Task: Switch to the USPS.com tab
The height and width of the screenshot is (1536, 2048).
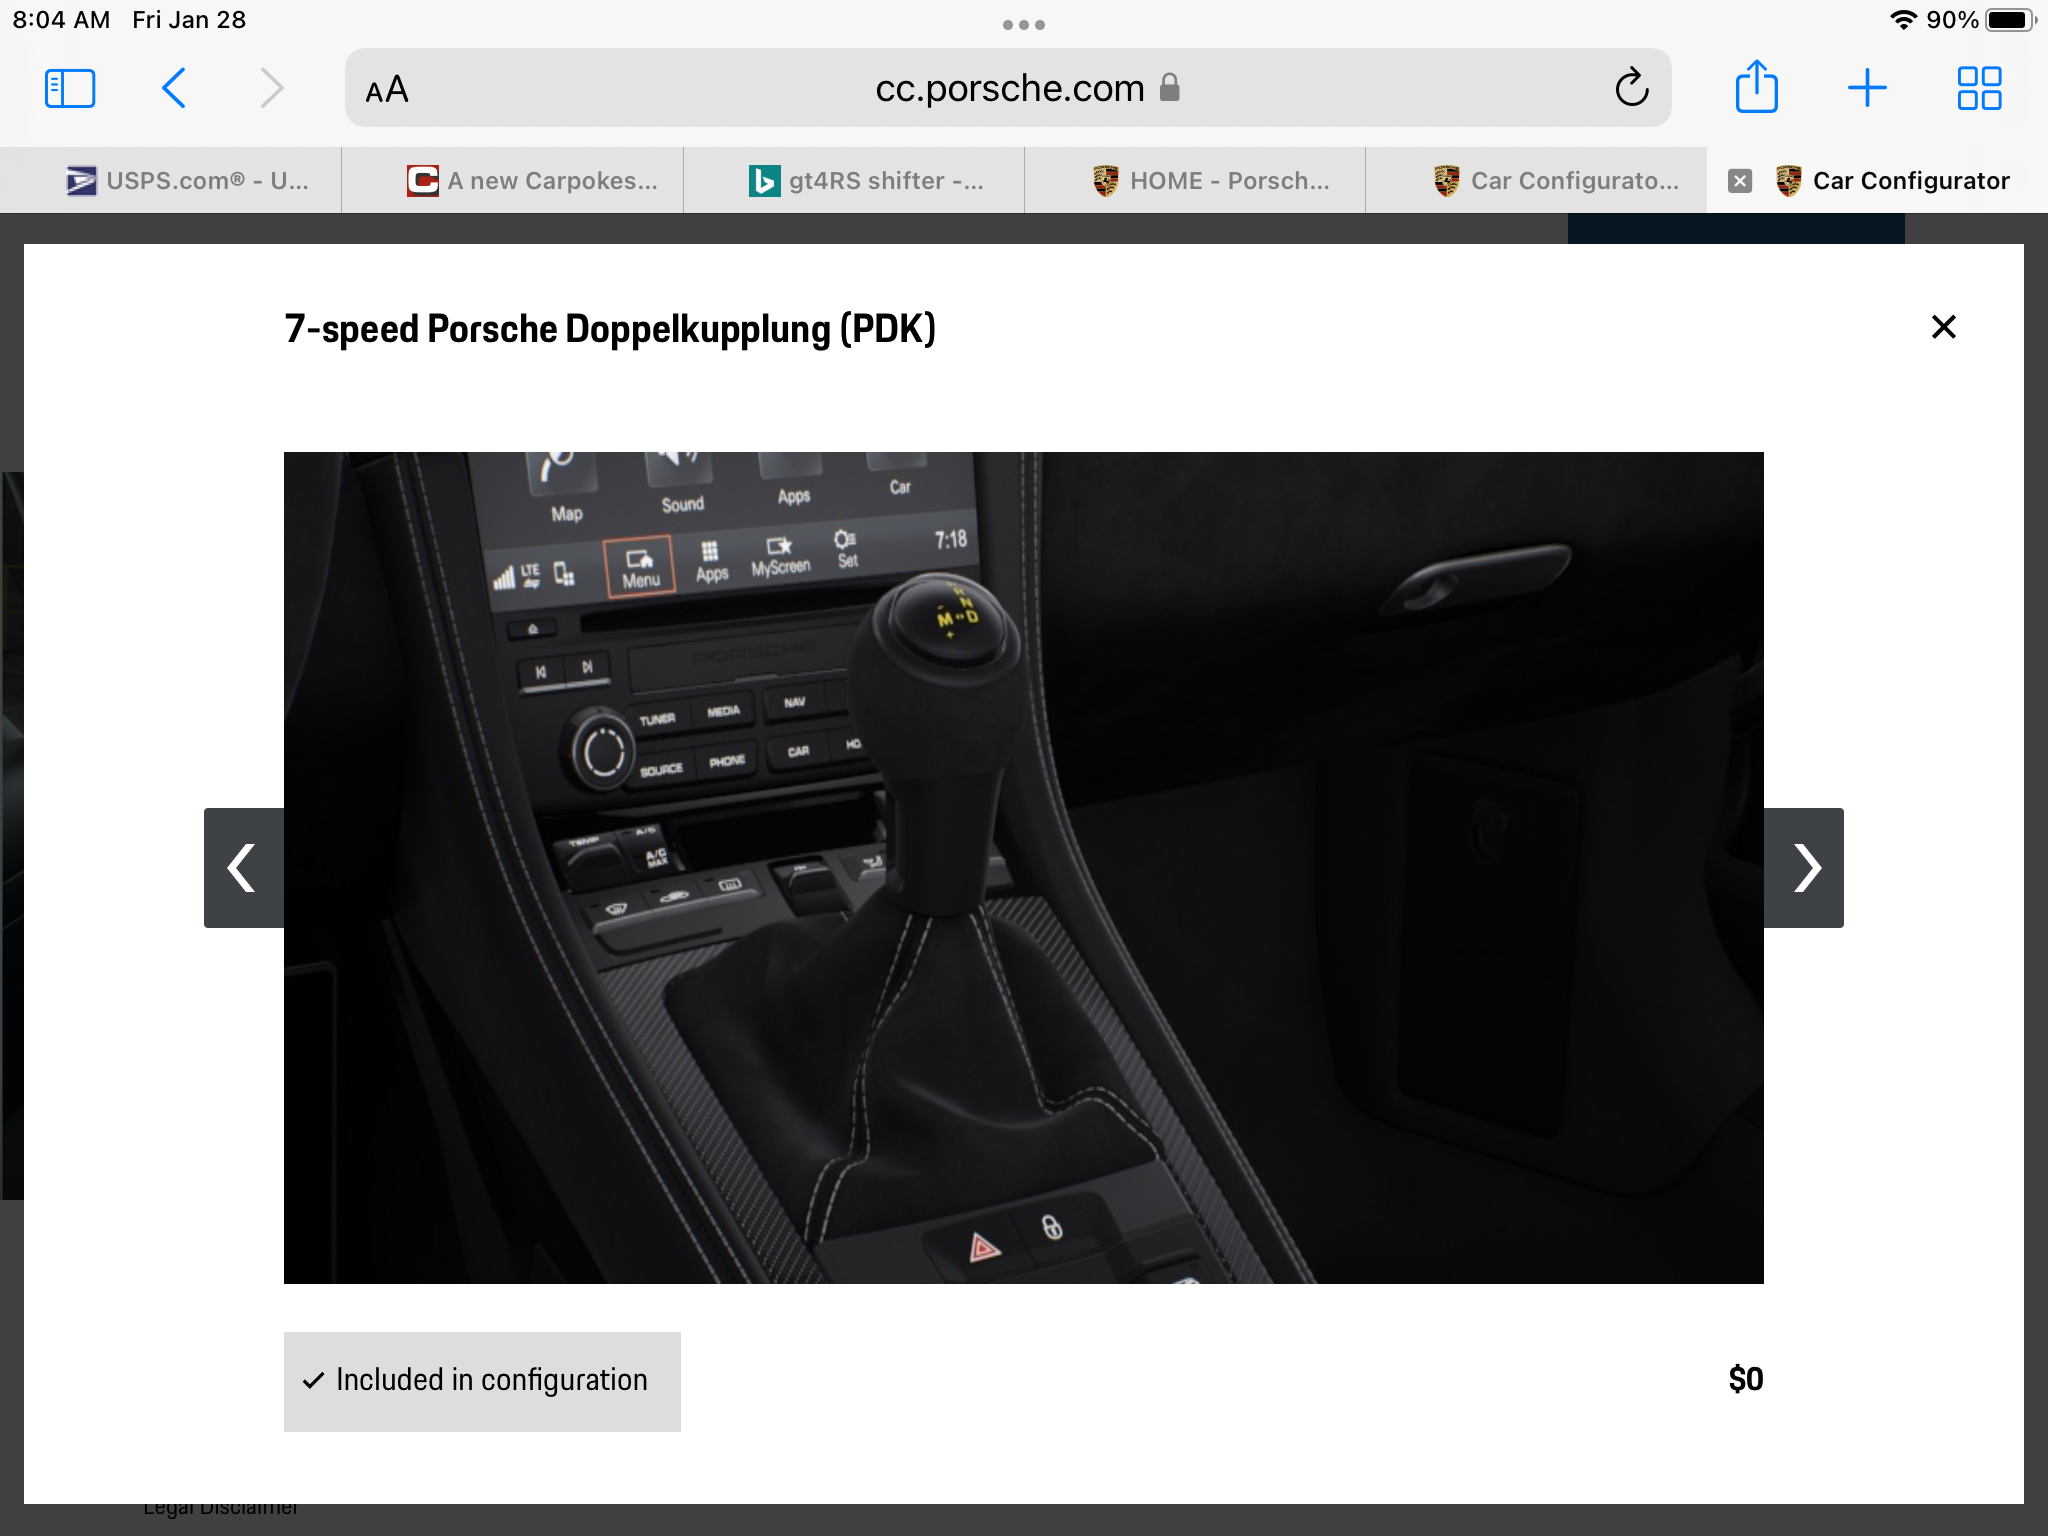Action: (171, 180)
